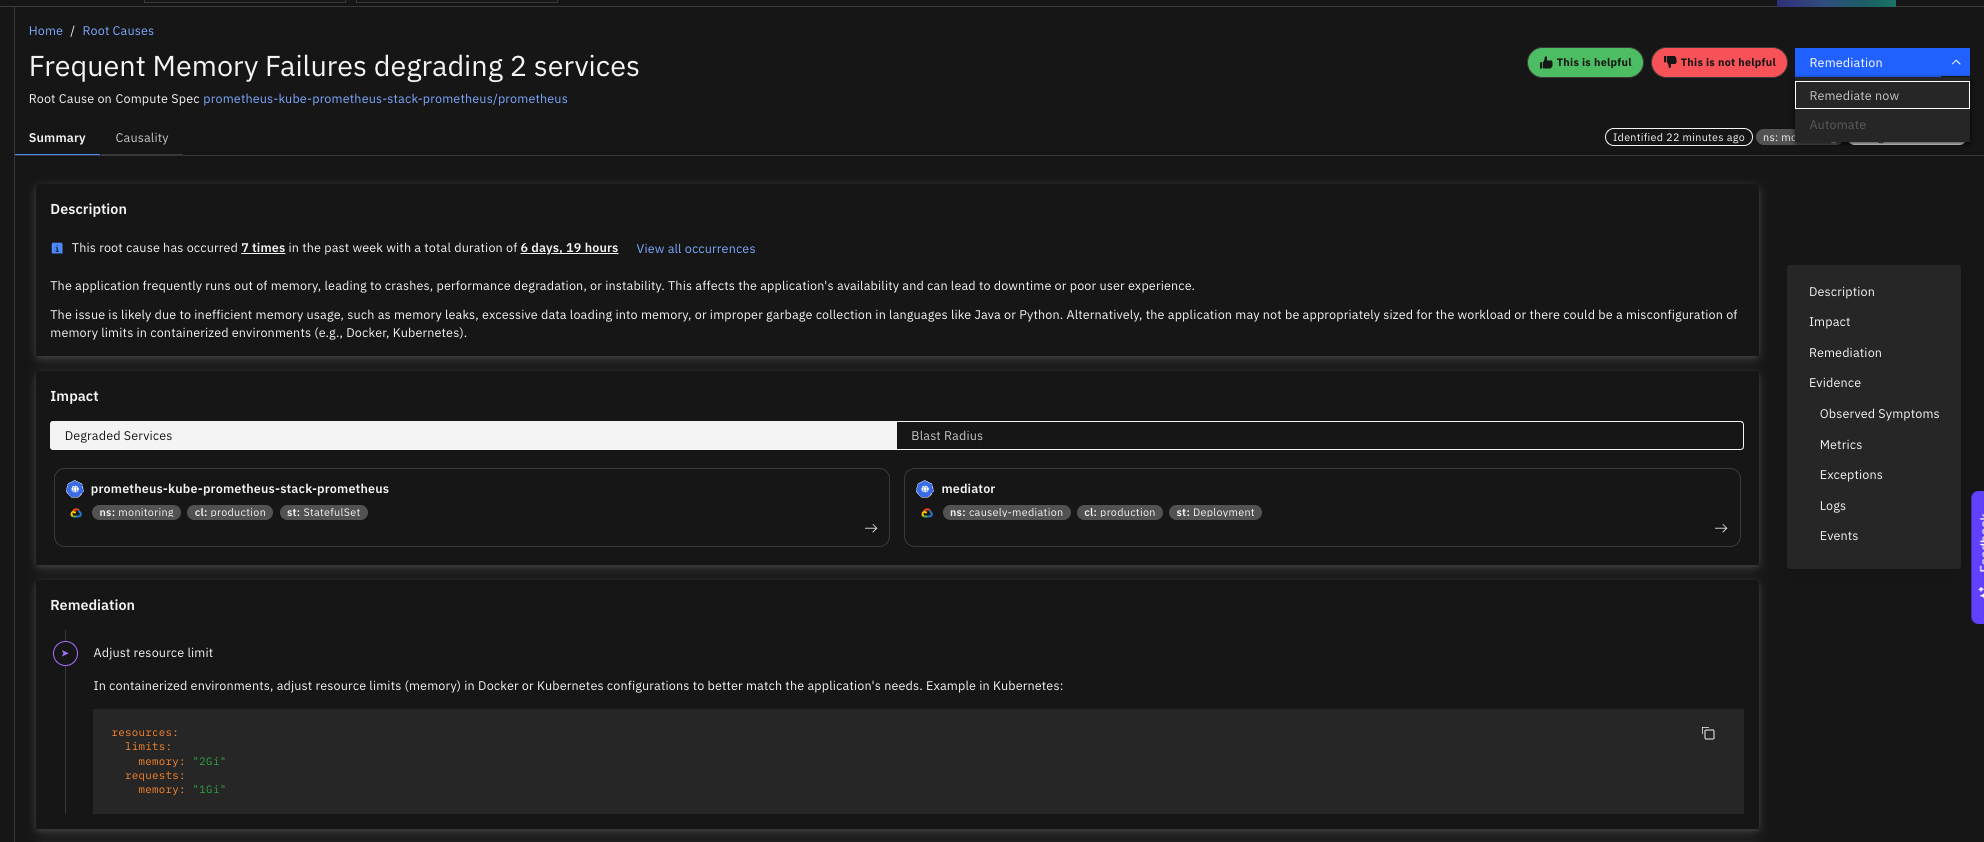Click cloud provider icon in mediator card

(x=927, y=513)
